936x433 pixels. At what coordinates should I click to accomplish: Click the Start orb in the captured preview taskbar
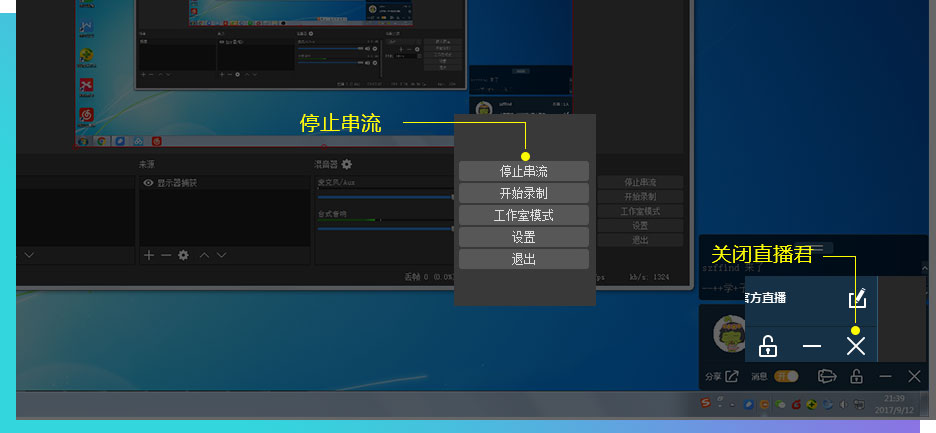click(x=83, y=142)
